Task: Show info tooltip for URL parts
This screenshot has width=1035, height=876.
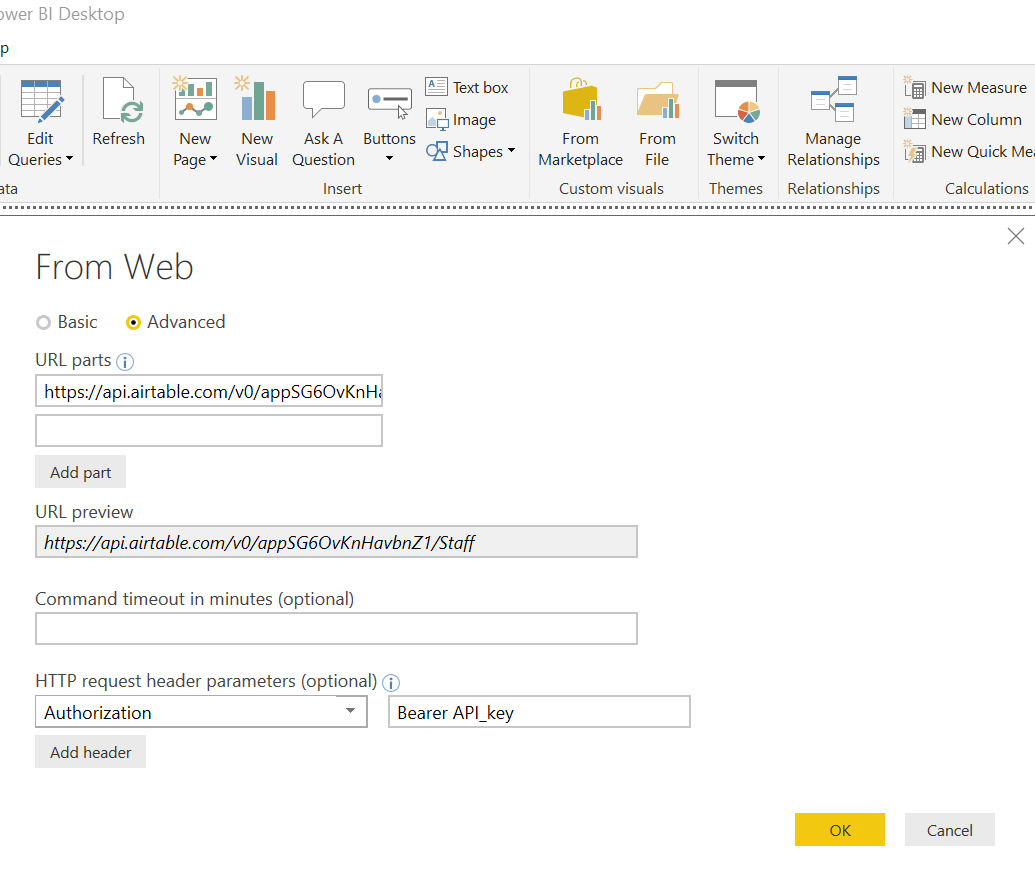Action: (125, 362)
